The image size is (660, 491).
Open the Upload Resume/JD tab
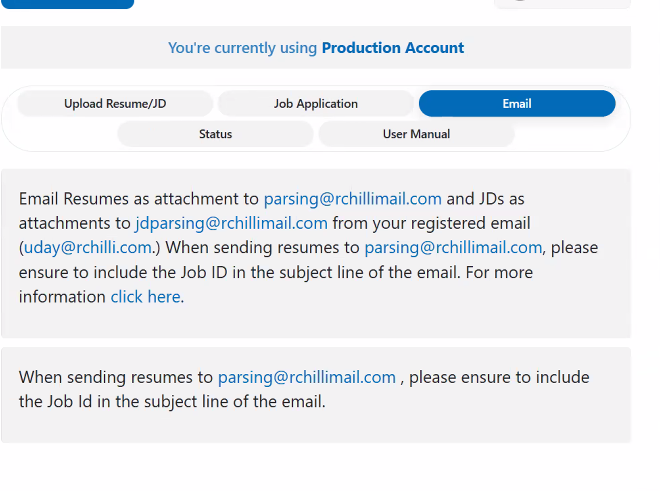coord(115,104)
